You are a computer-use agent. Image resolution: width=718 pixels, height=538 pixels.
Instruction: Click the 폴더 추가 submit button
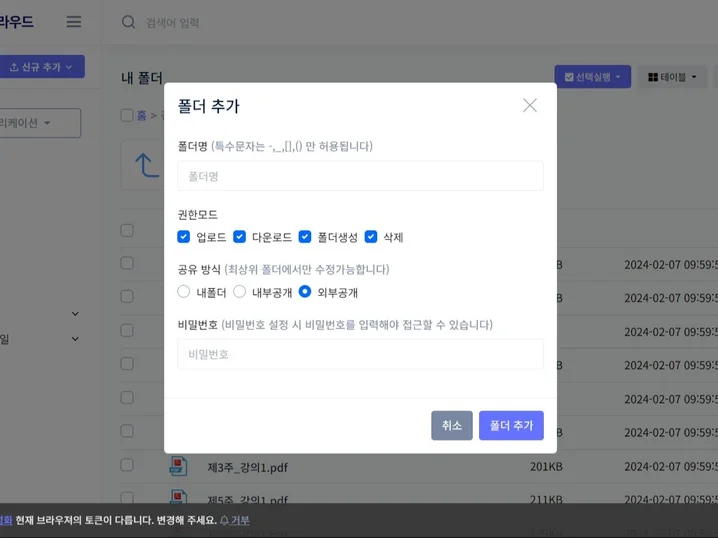511,425
